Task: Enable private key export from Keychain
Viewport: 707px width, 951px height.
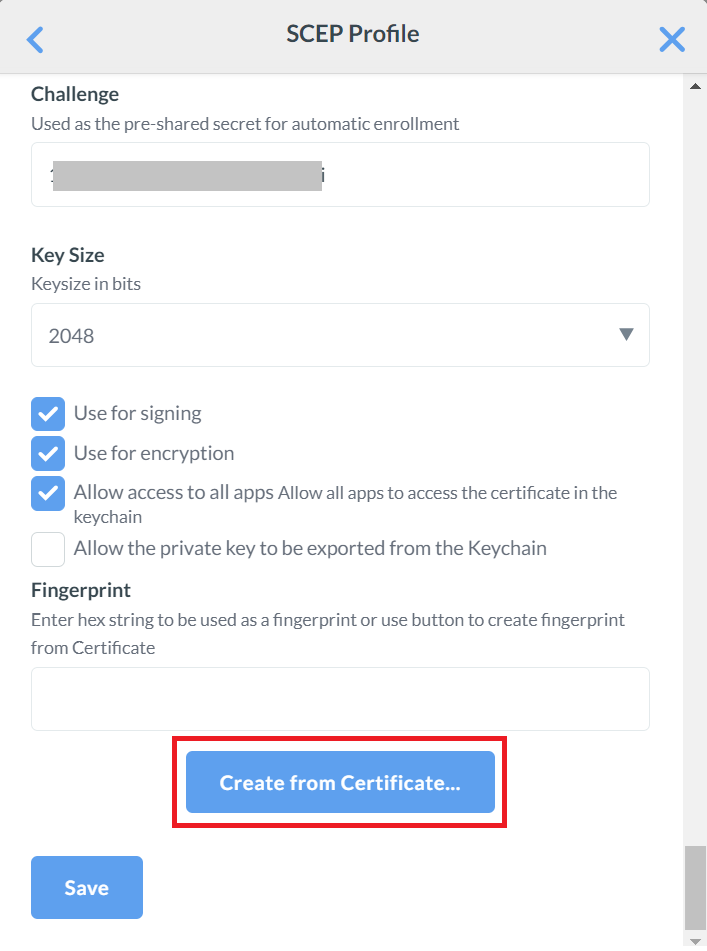Action: point(48,549)
